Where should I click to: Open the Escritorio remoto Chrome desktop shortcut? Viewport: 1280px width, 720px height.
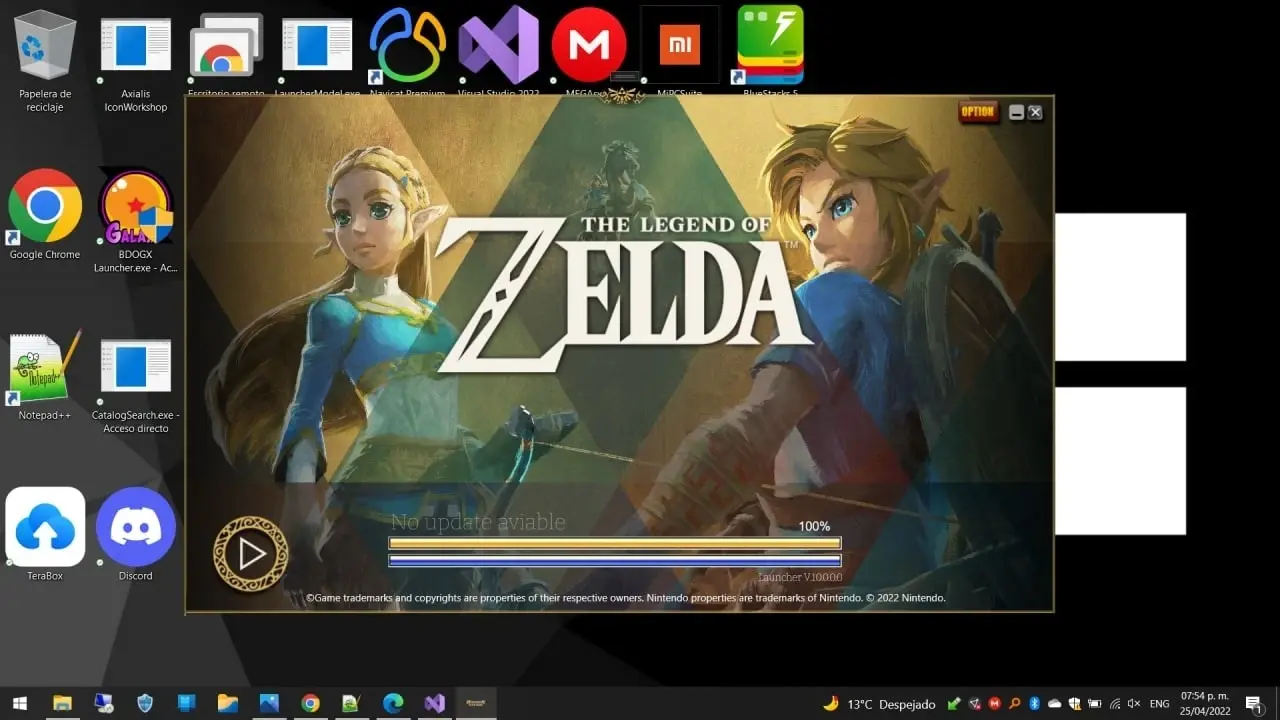(227, 55)
